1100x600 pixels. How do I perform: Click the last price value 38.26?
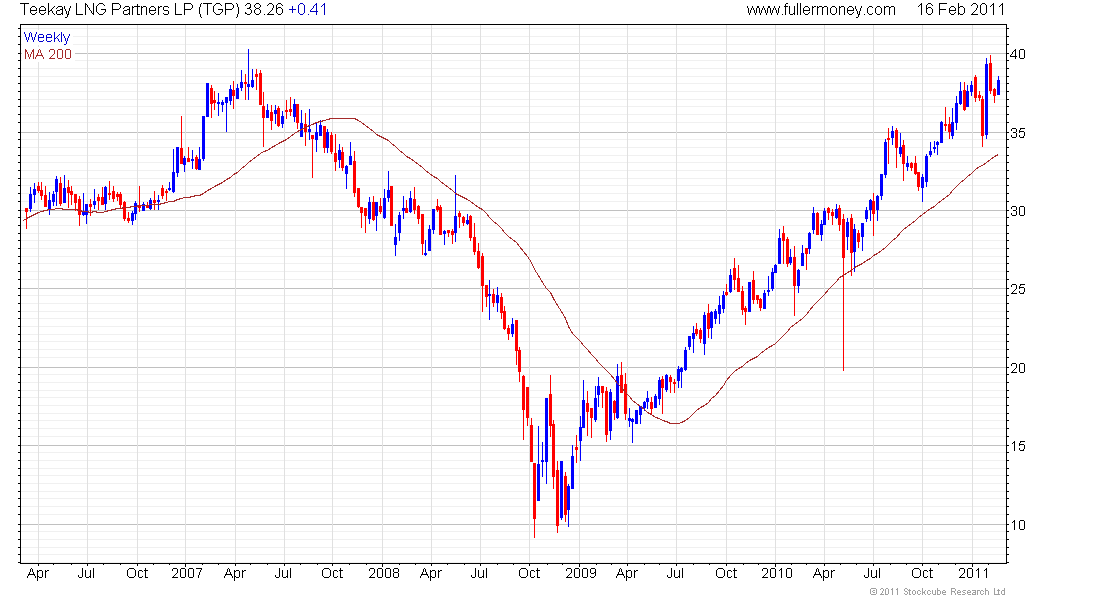click(263, 10)
